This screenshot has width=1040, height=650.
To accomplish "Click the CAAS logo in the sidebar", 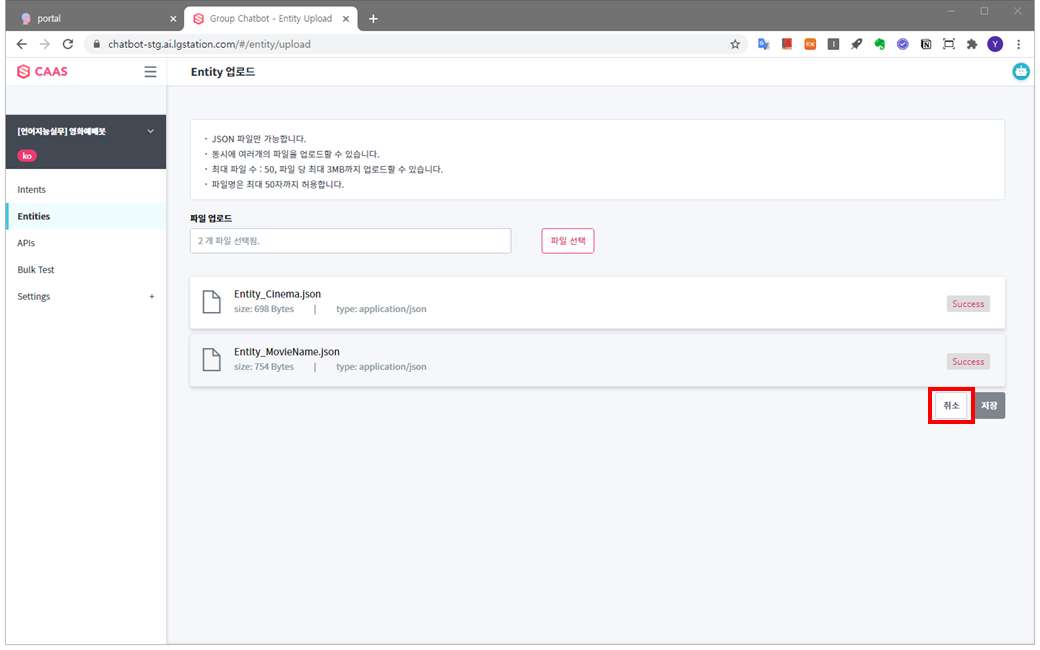I will pyautogui.click(x=42, y=72).
